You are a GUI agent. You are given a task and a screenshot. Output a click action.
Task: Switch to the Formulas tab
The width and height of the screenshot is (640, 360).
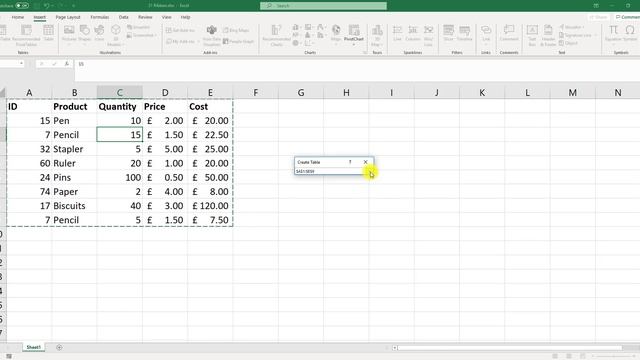tap(100, 17)
